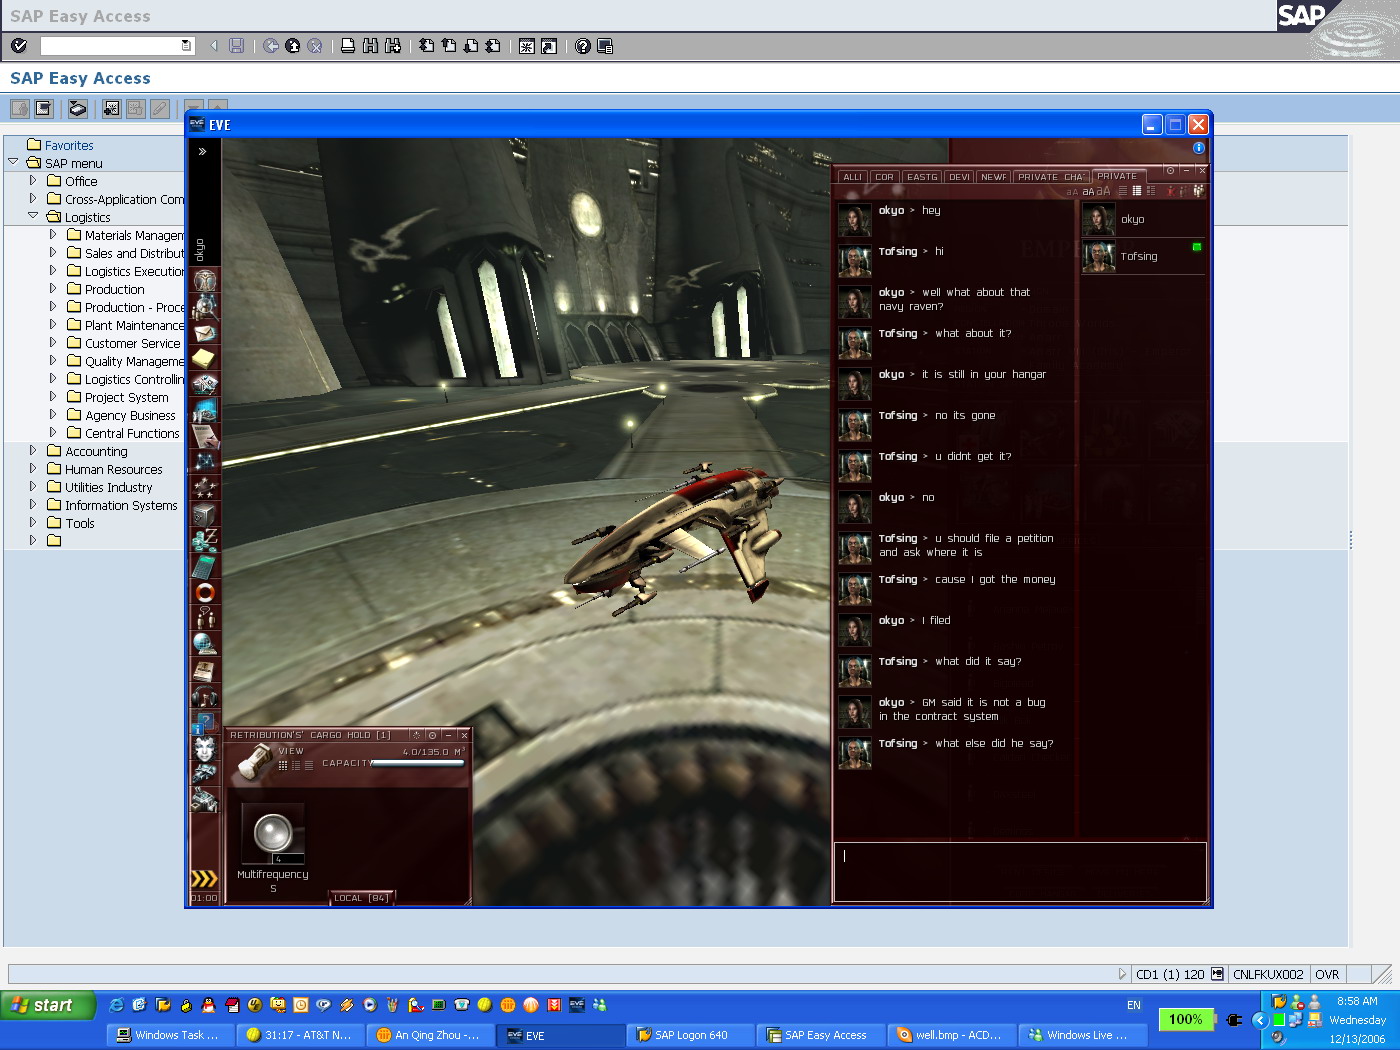Toggle cargo hold icon grid view
This screenshot has width=1400, height=1050.
[x=283, y=765]
